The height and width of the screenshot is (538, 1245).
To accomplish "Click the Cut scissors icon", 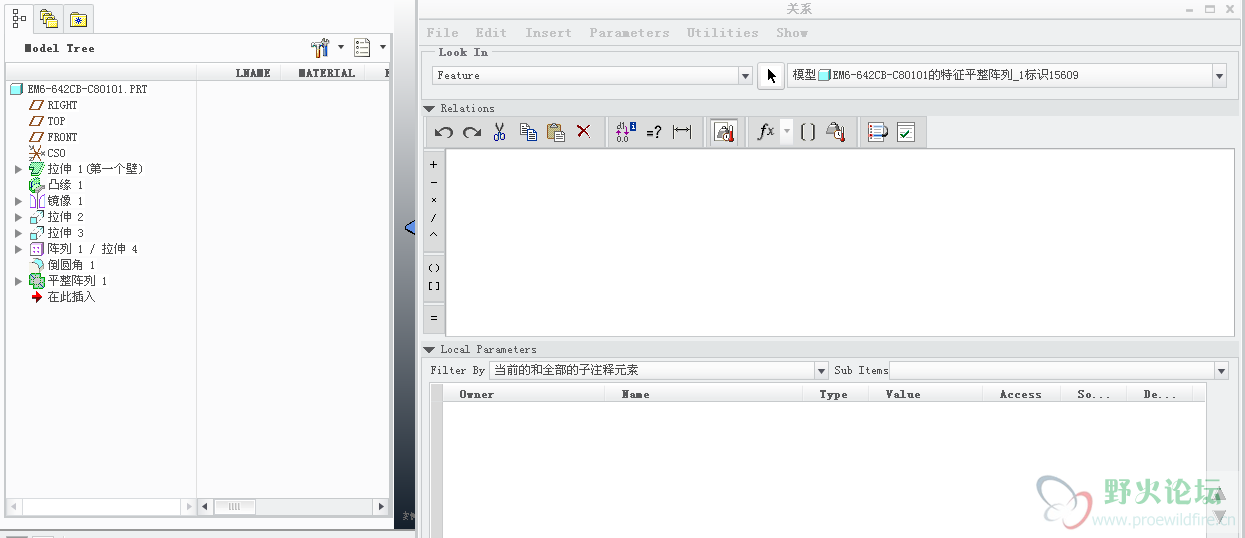I will [x=500, y=132].
